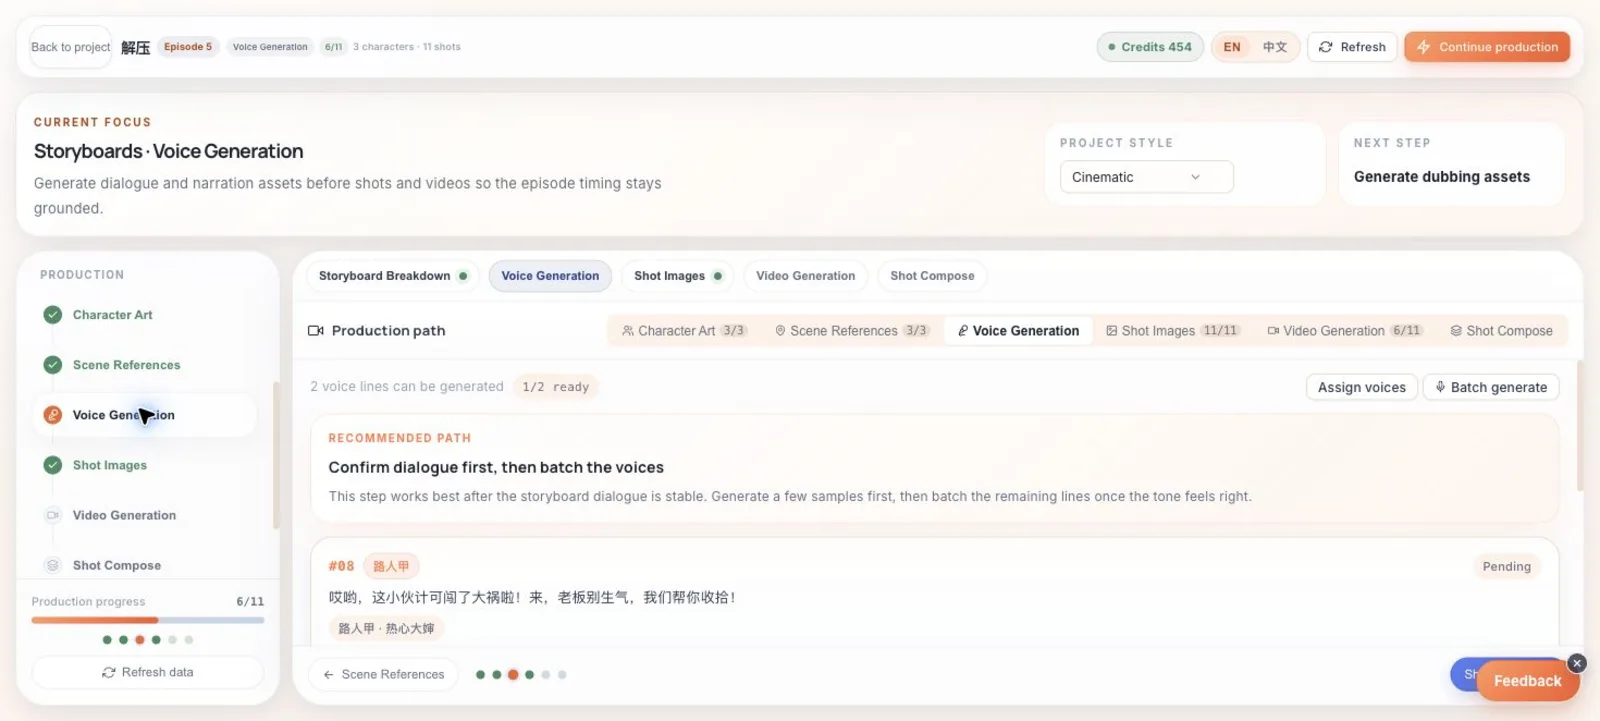This screenshot has height=721, width=1600.
Task: Click the lightning icon in Continue production
Action: (1423, 47)
